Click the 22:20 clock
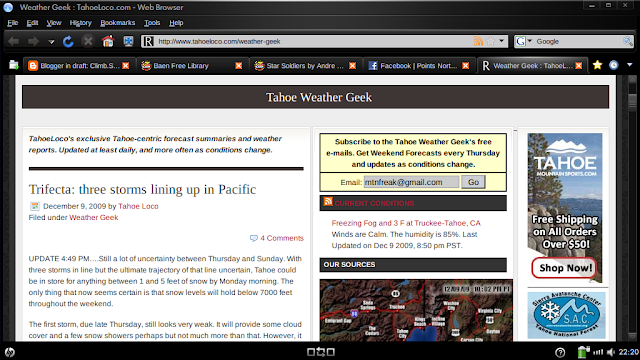This screenshot has height=360, width=640. (629, 352)
